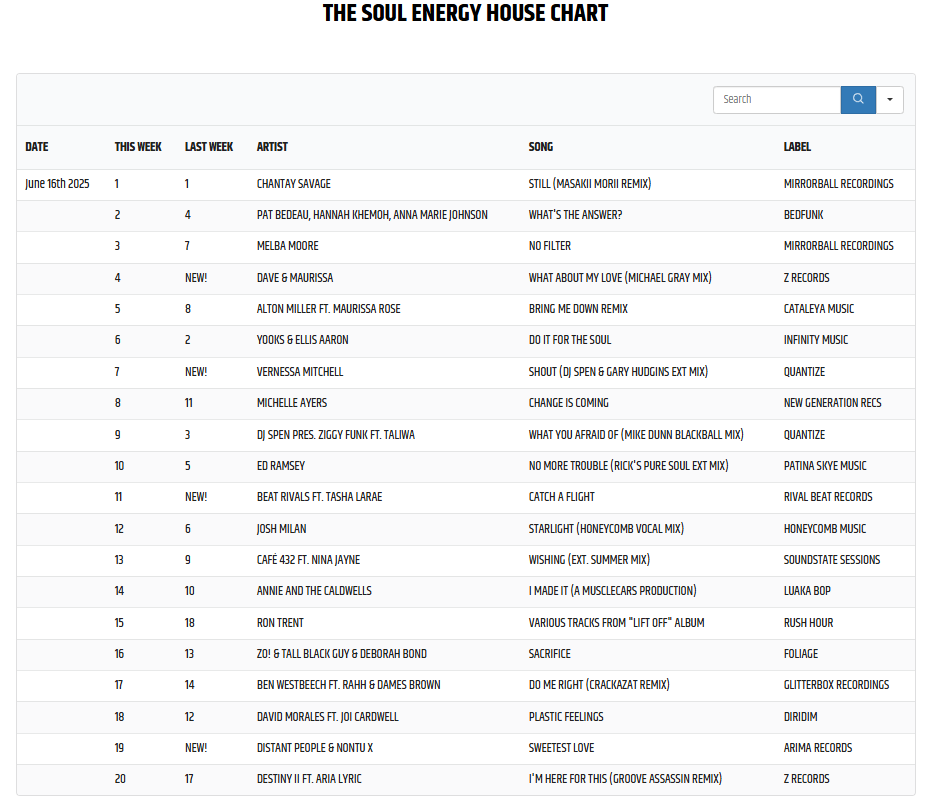This screenshot has height=810, width=927.
Task: Click artist YOOKS & ELLIS AARON
Action: click(302, 340)
